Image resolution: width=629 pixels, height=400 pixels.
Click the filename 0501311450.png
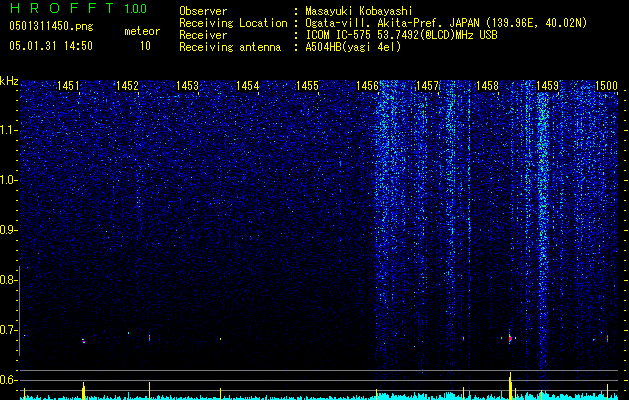pyautogui.click(x=51, y=27)
